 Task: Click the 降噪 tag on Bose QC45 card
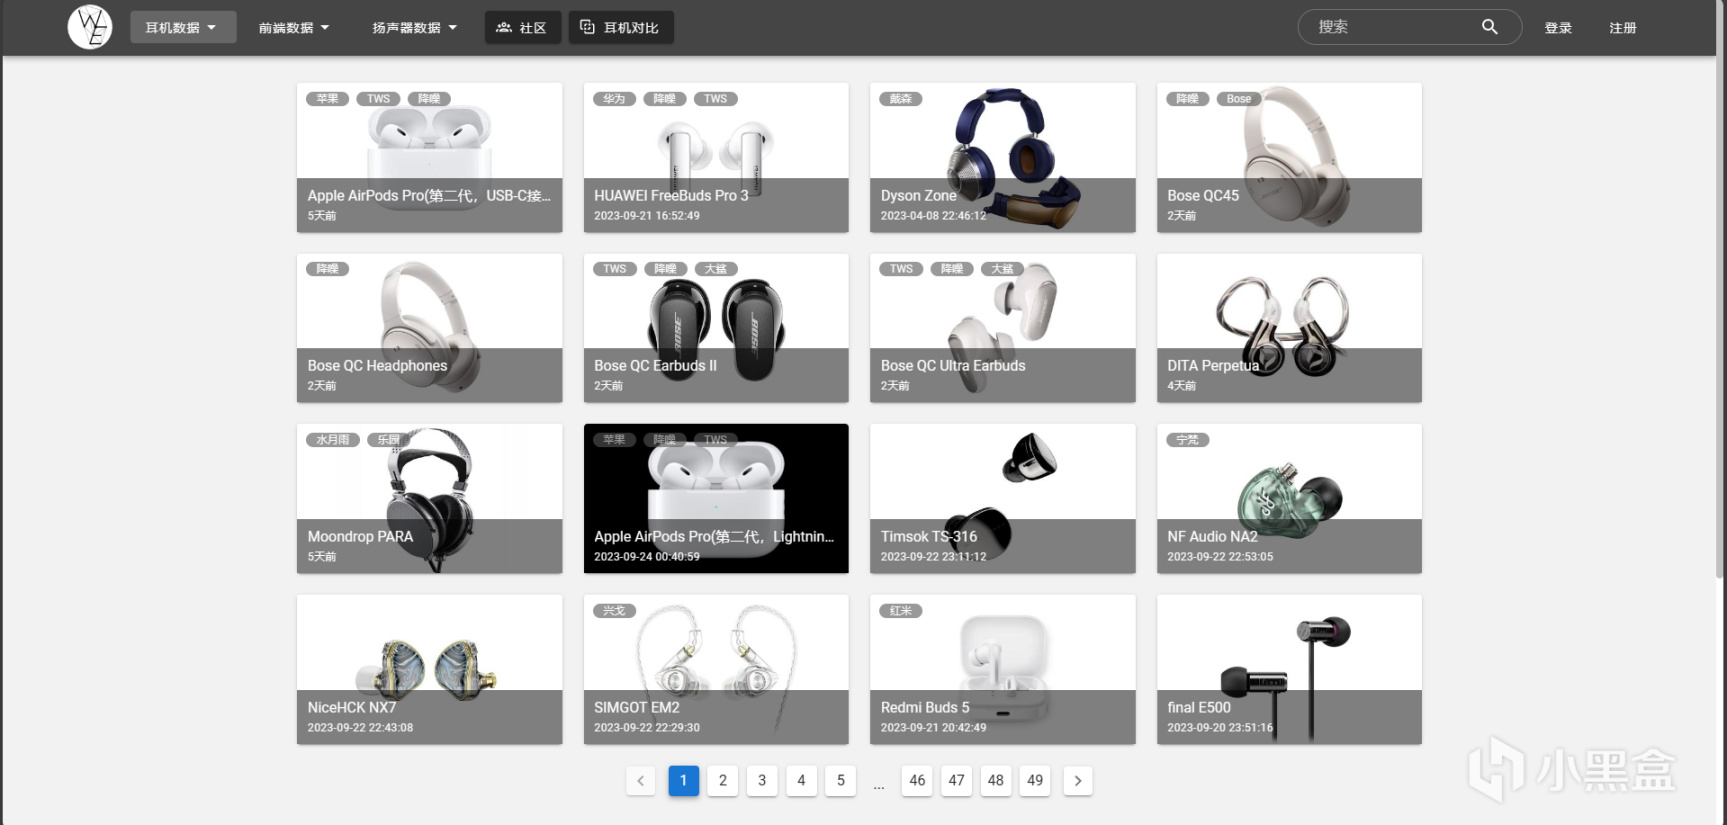point(1187,99)
